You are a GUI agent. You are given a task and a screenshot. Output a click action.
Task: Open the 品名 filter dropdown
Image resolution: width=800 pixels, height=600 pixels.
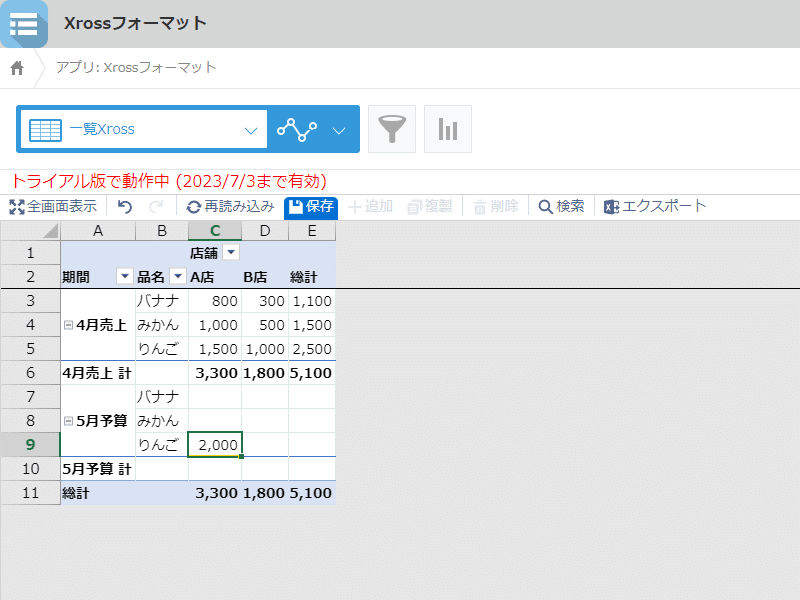[x=178, y=277]
